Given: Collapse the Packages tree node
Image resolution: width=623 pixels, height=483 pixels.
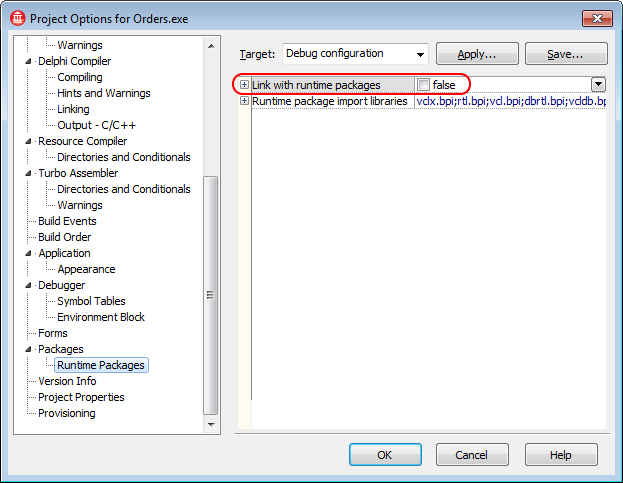Looking at the screenshot, I should point(29,349).
